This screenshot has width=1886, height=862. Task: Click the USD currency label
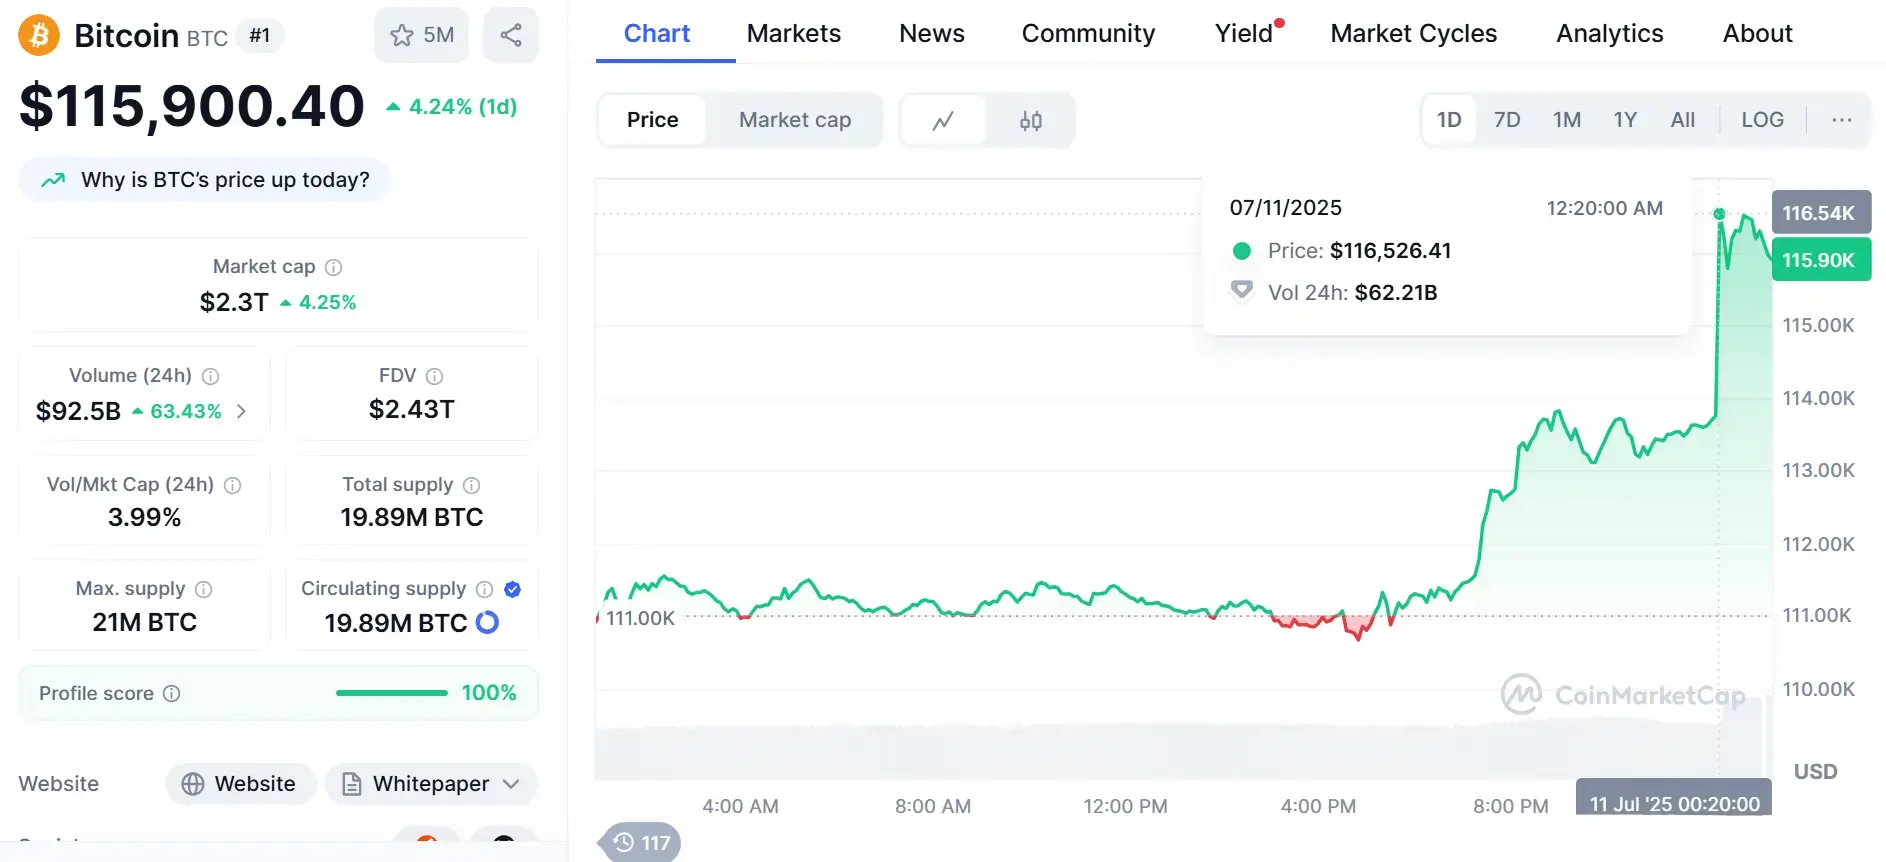[1815, 772]
